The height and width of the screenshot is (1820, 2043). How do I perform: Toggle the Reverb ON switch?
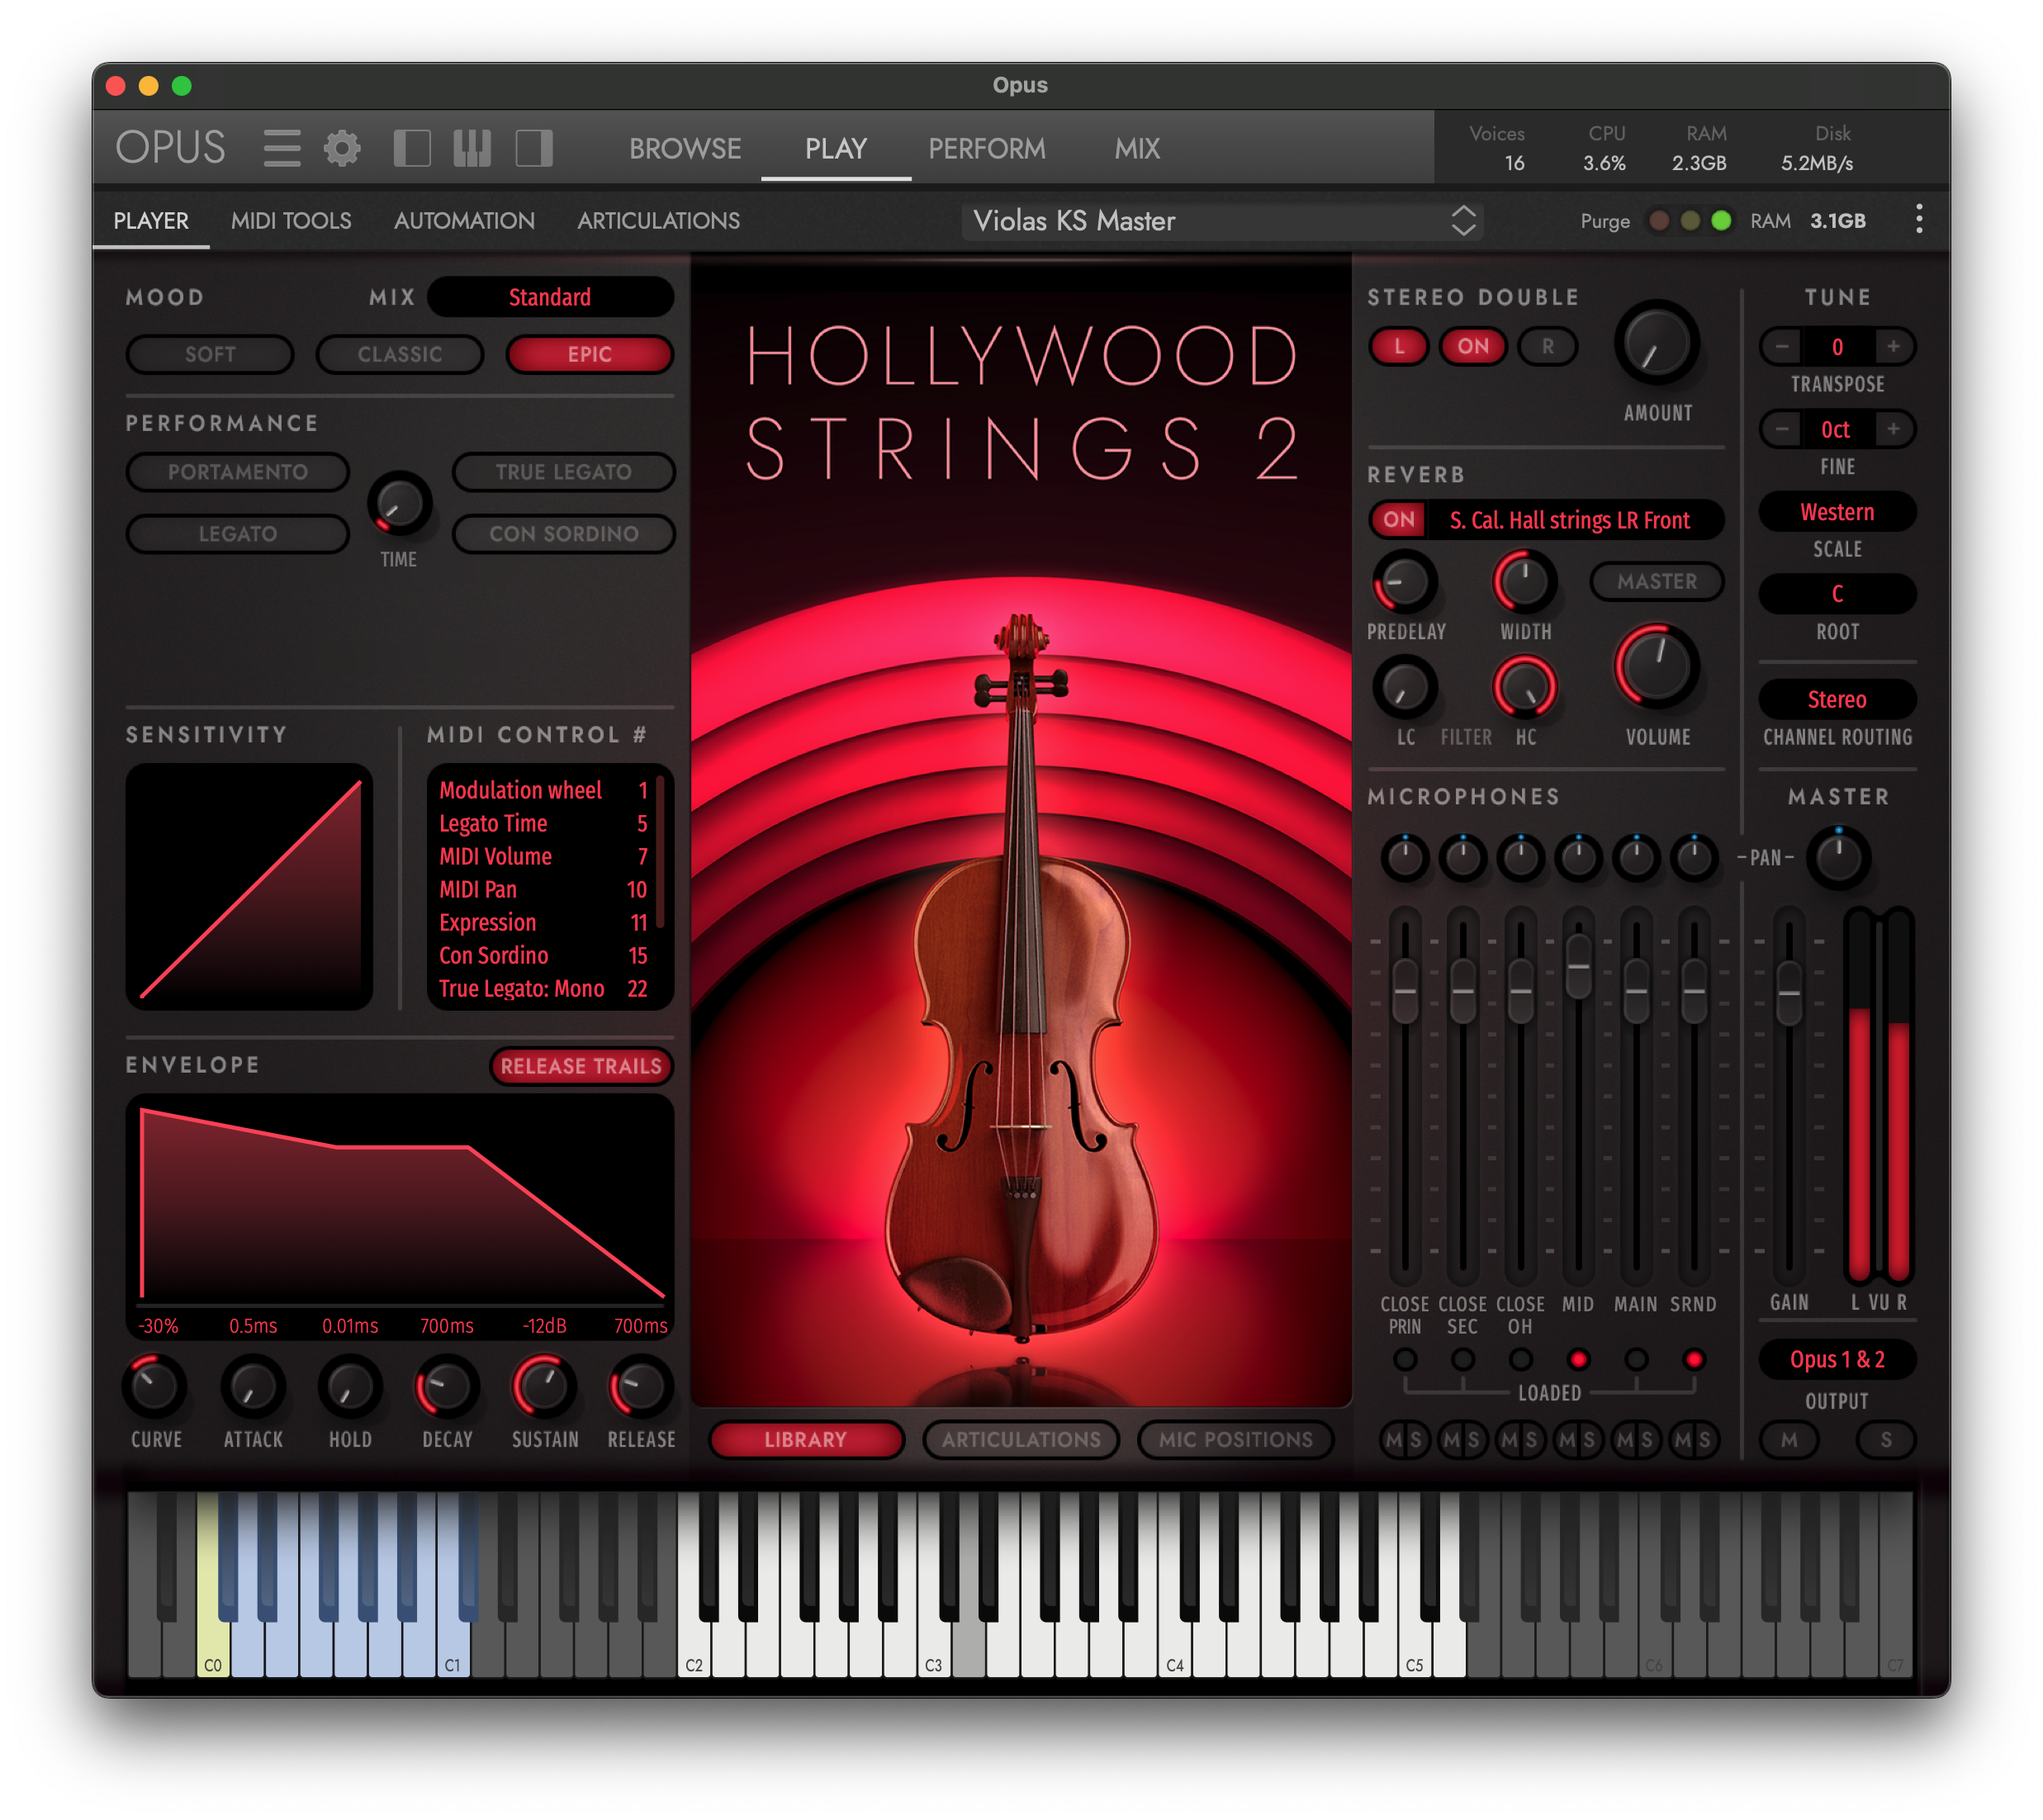pyautogui.click(x=1398, y=519)
